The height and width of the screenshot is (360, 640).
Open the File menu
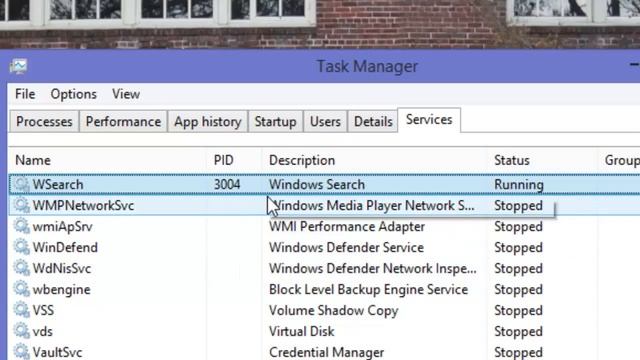(25, 94)
